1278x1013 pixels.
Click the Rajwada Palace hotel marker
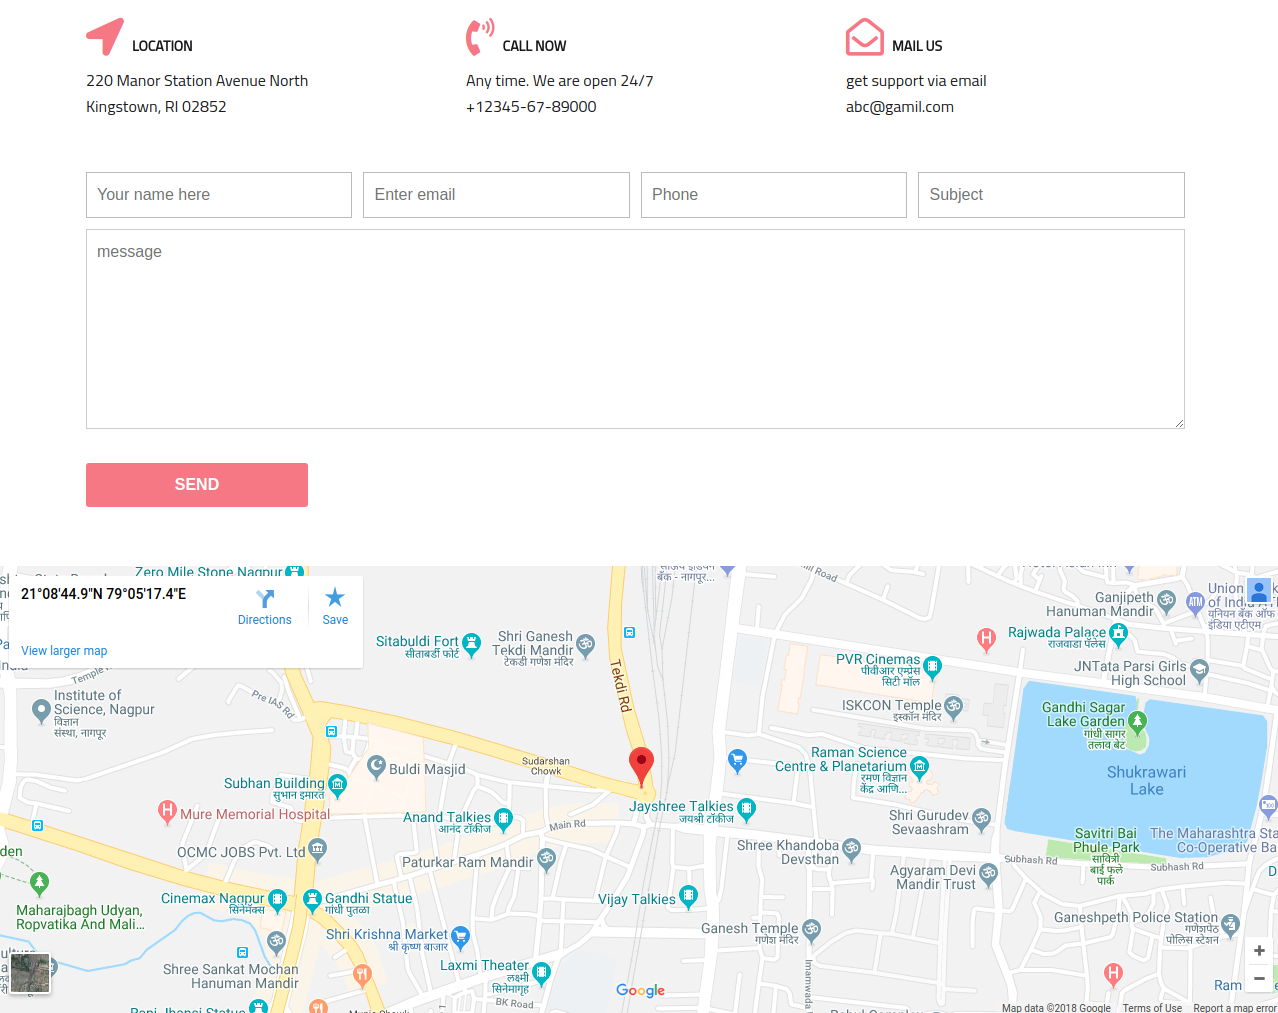point(1118,632)
